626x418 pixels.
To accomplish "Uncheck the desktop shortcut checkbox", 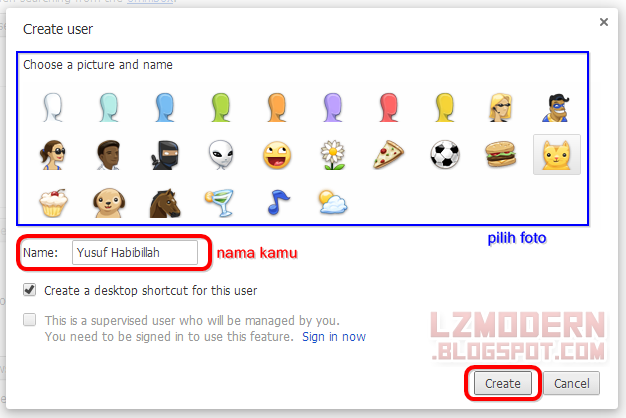I will (x=30, y=289).
